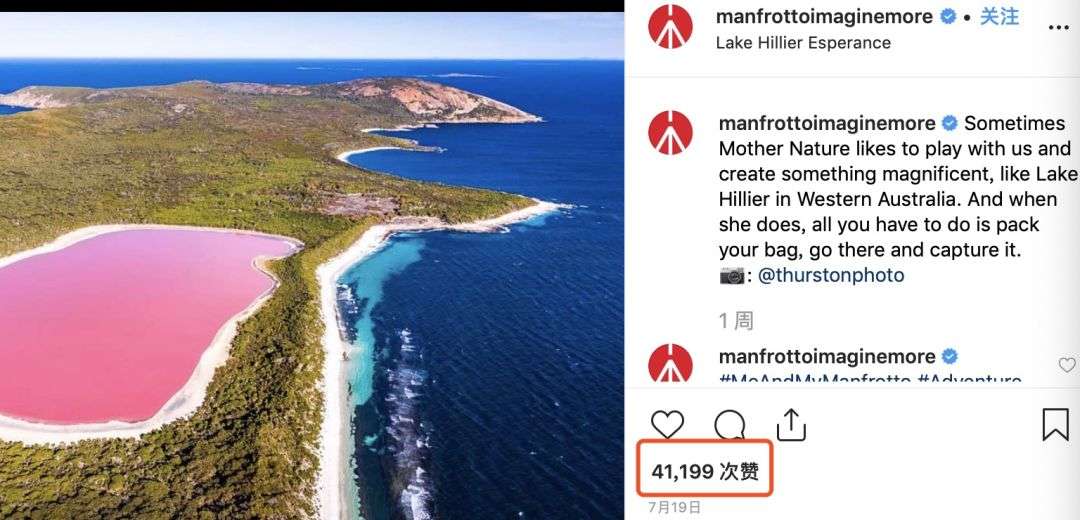Click the Lake Hillier aerial photo
Viewport: 1080px width, 520px height.
tap(311, 265)
